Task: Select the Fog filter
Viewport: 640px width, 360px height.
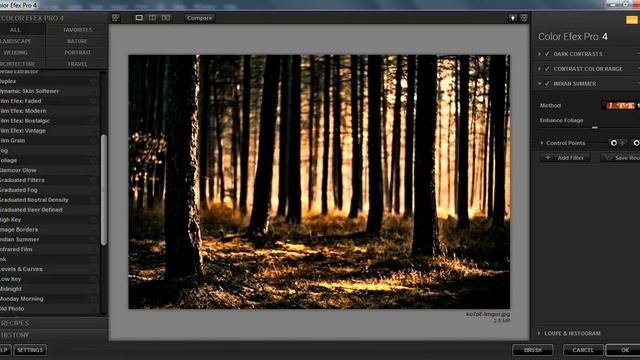Action: pos(49,151)
